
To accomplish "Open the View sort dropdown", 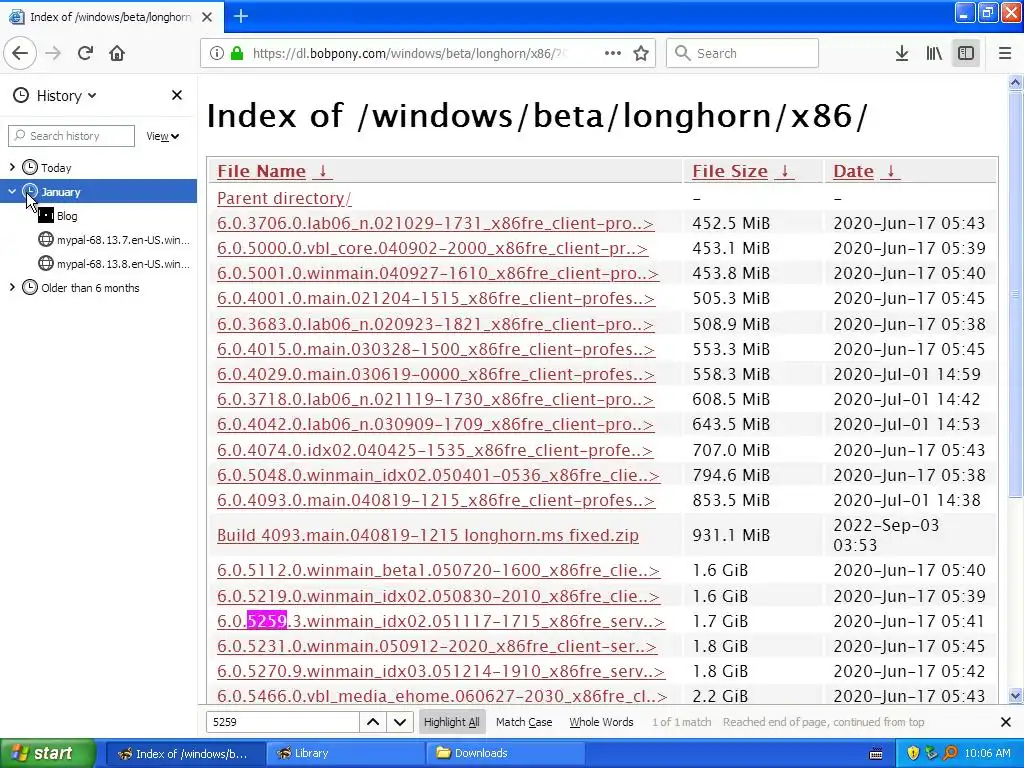I will (163, 136).
